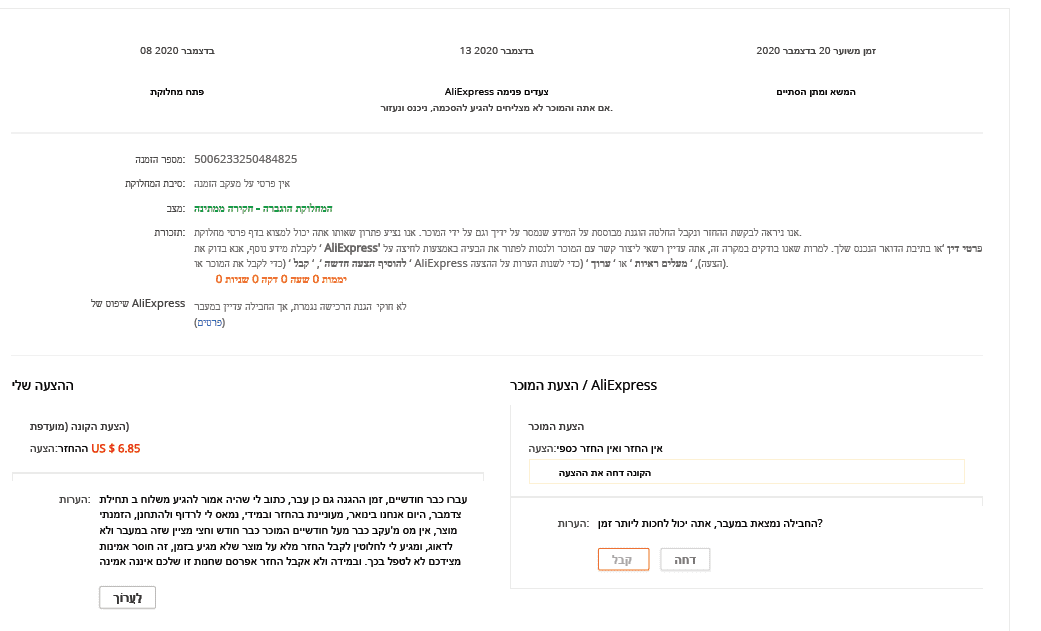This screenshot has width=1041, height=631.
Task: Click the refund amount US $ 6.85
Action: coord(115,449)
